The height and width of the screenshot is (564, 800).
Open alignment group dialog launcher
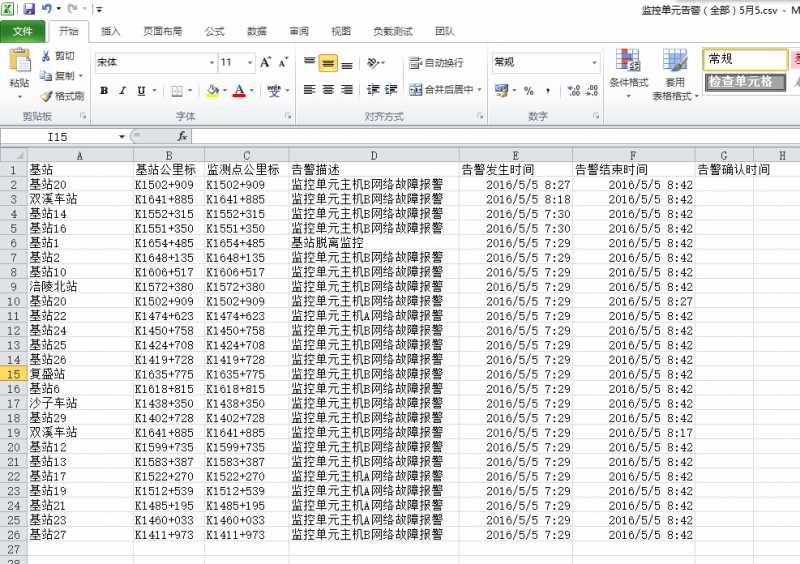[480, 116]
